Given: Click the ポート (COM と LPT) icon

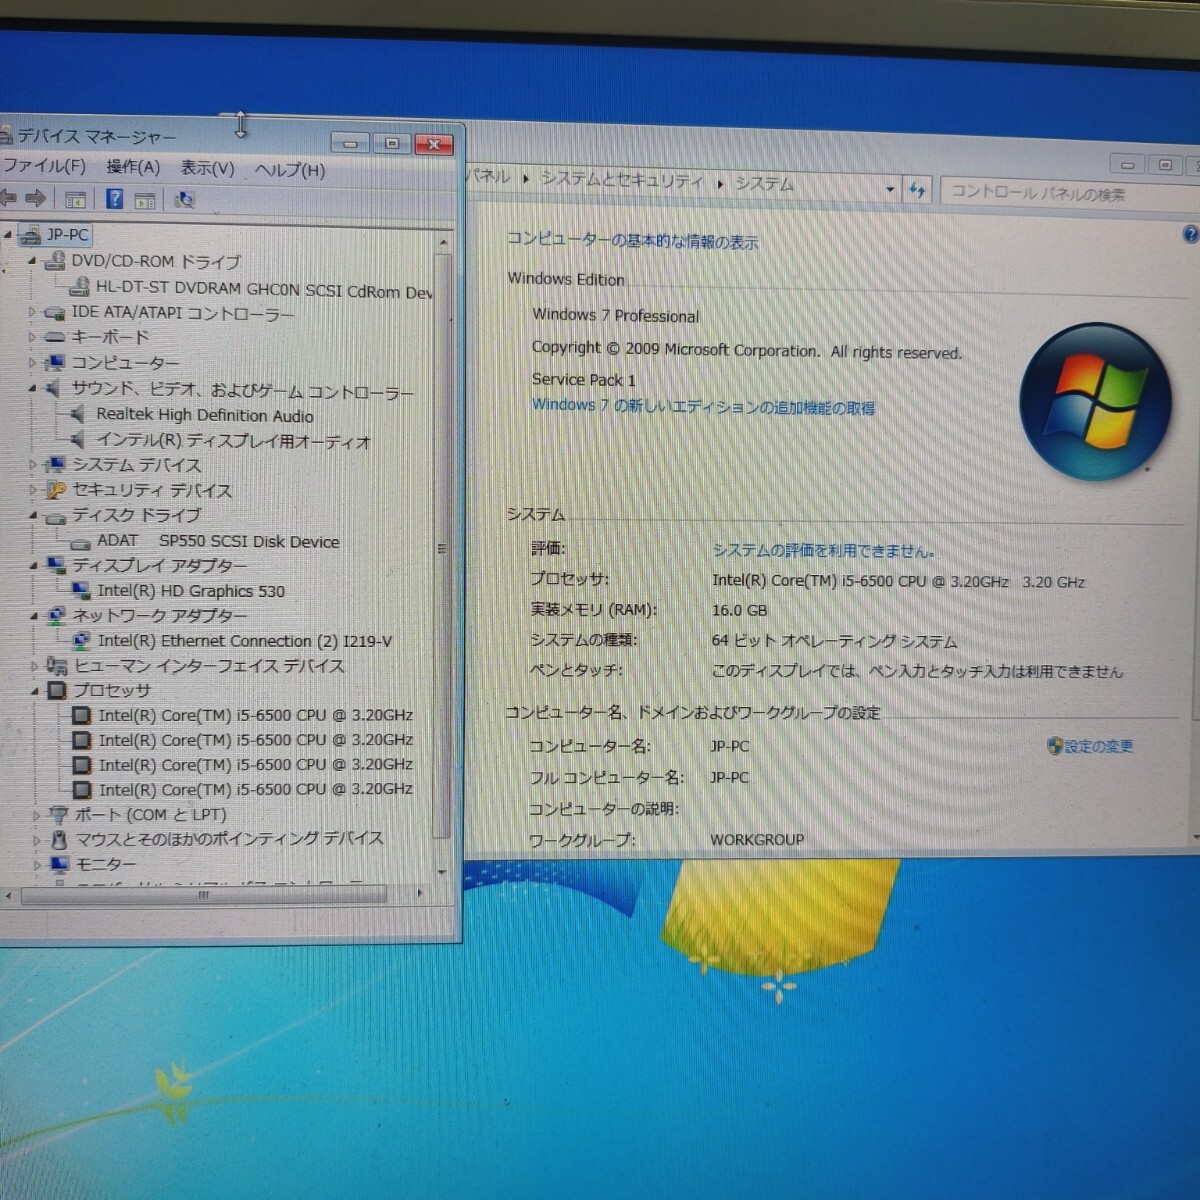Looking at the screenshot, I should pyautogui.click(x=59, y=815).
